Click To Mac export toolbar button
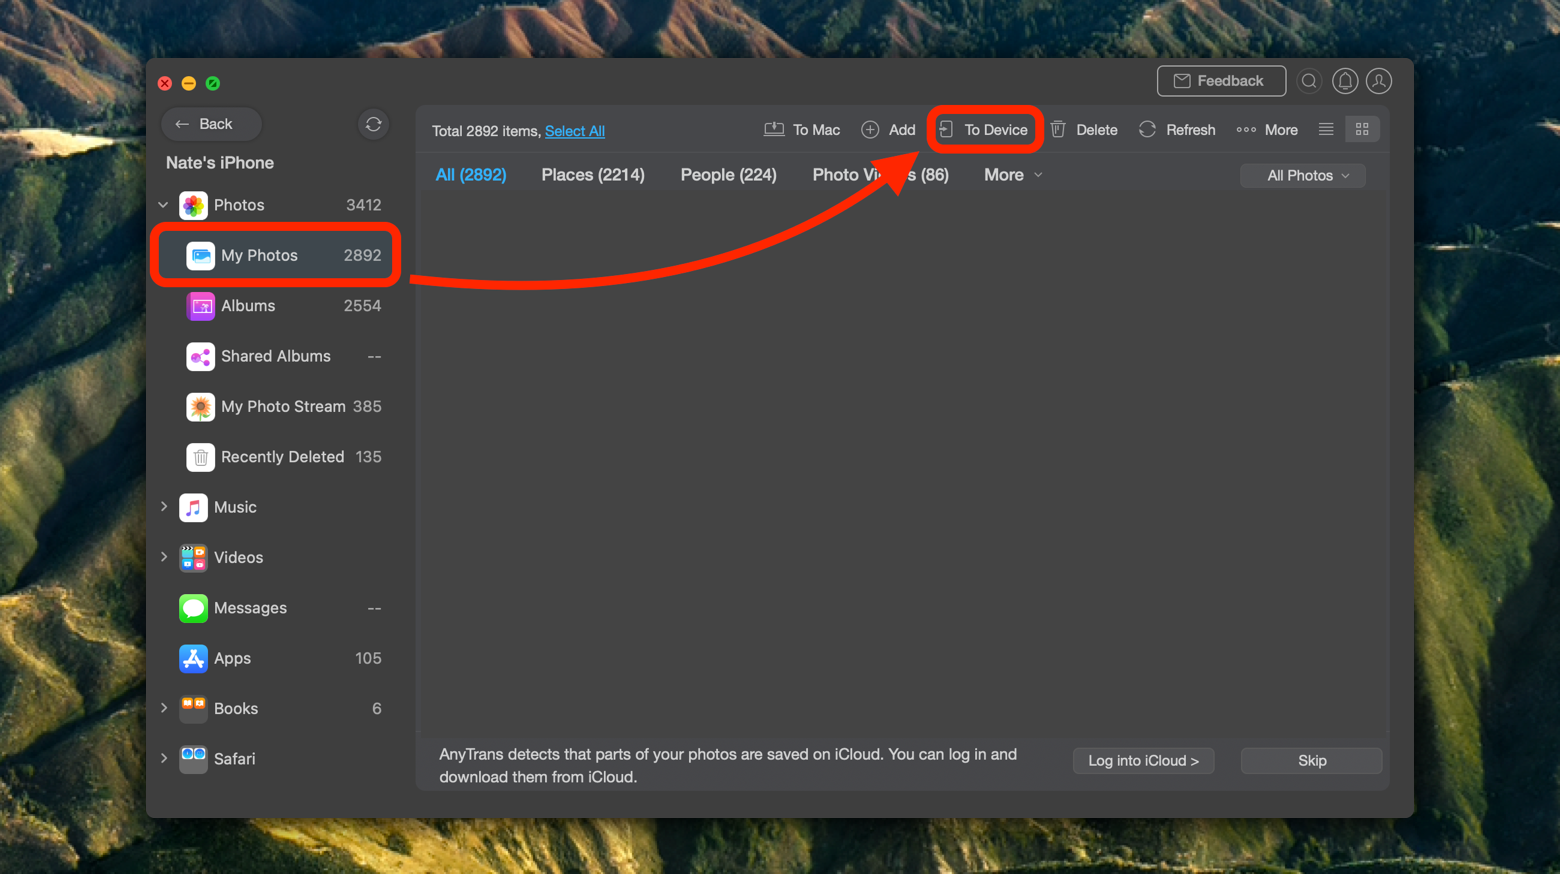 (x=802, y=130)
